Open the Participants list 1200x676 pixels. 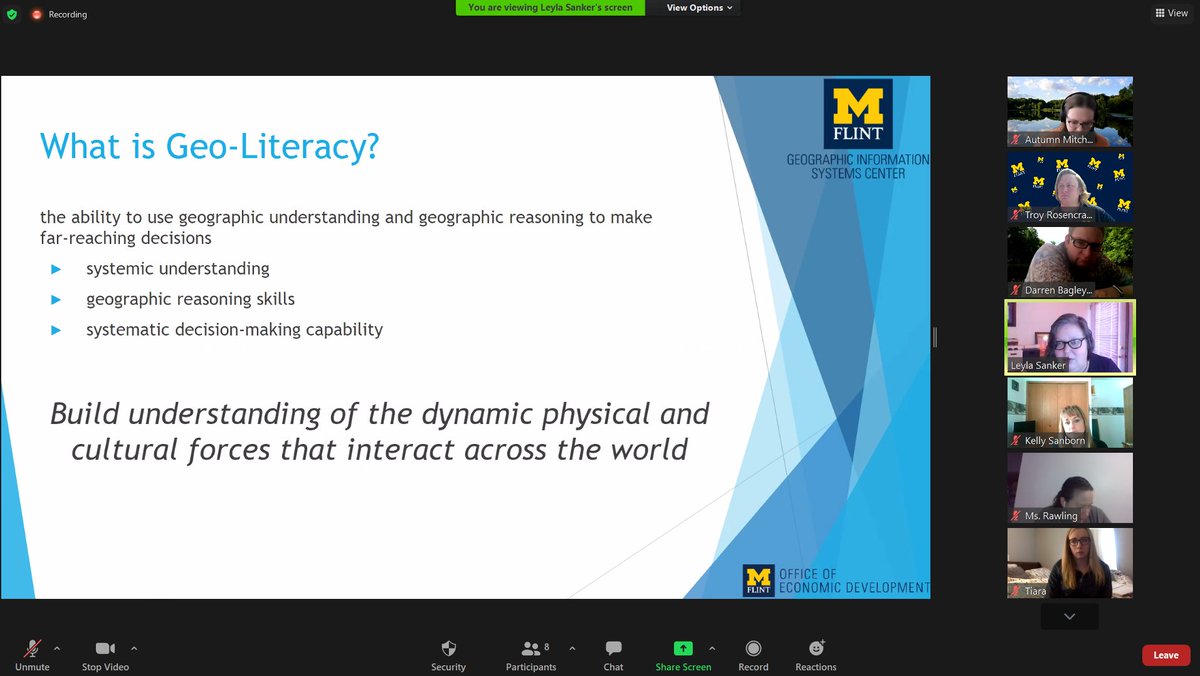531,654
